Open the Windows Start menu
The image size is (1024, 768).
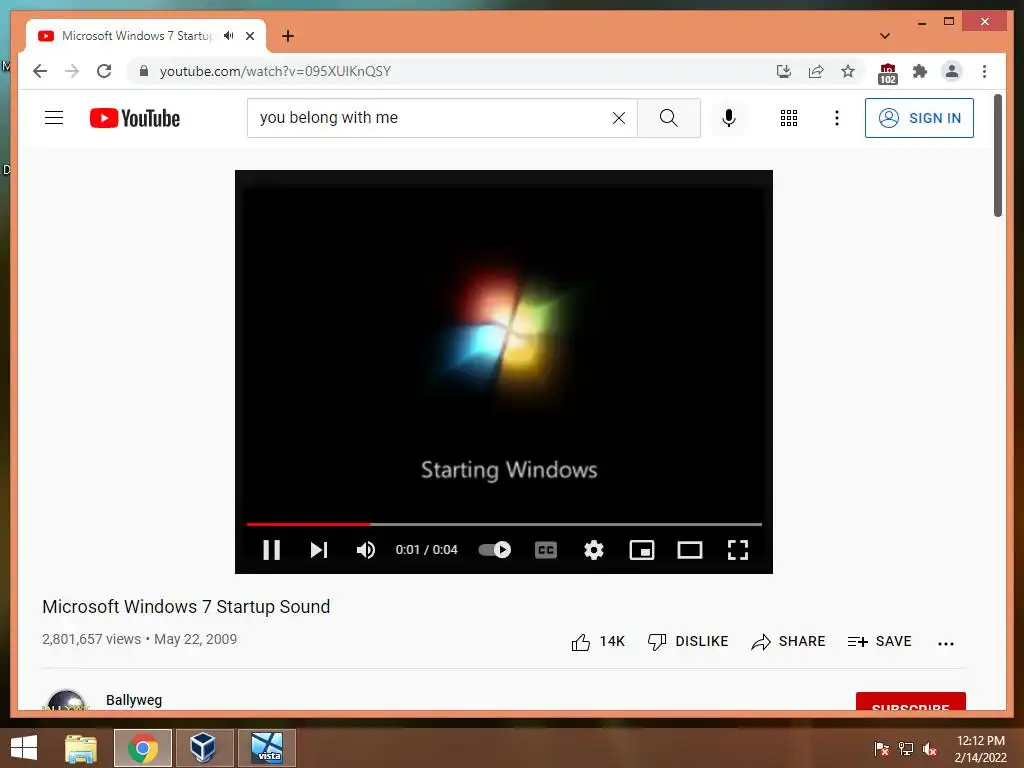[x=24, y=748]
